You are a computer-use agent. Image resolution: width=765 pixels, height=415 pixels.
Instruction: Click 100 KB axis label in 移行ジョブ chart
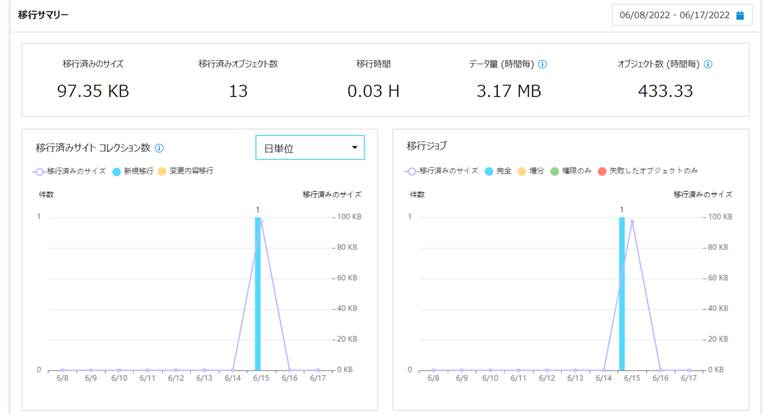(720, 217)
